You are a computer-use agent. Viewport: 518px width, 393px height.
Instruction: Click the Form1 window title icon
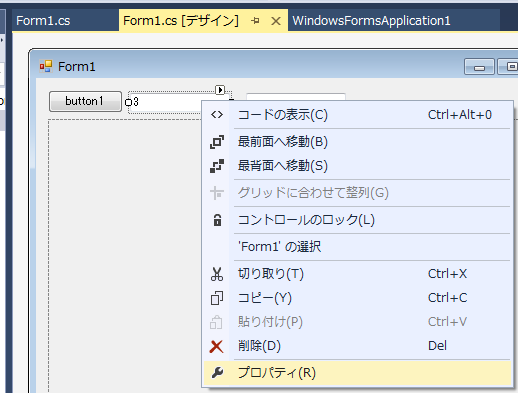(x=46, y=66)
